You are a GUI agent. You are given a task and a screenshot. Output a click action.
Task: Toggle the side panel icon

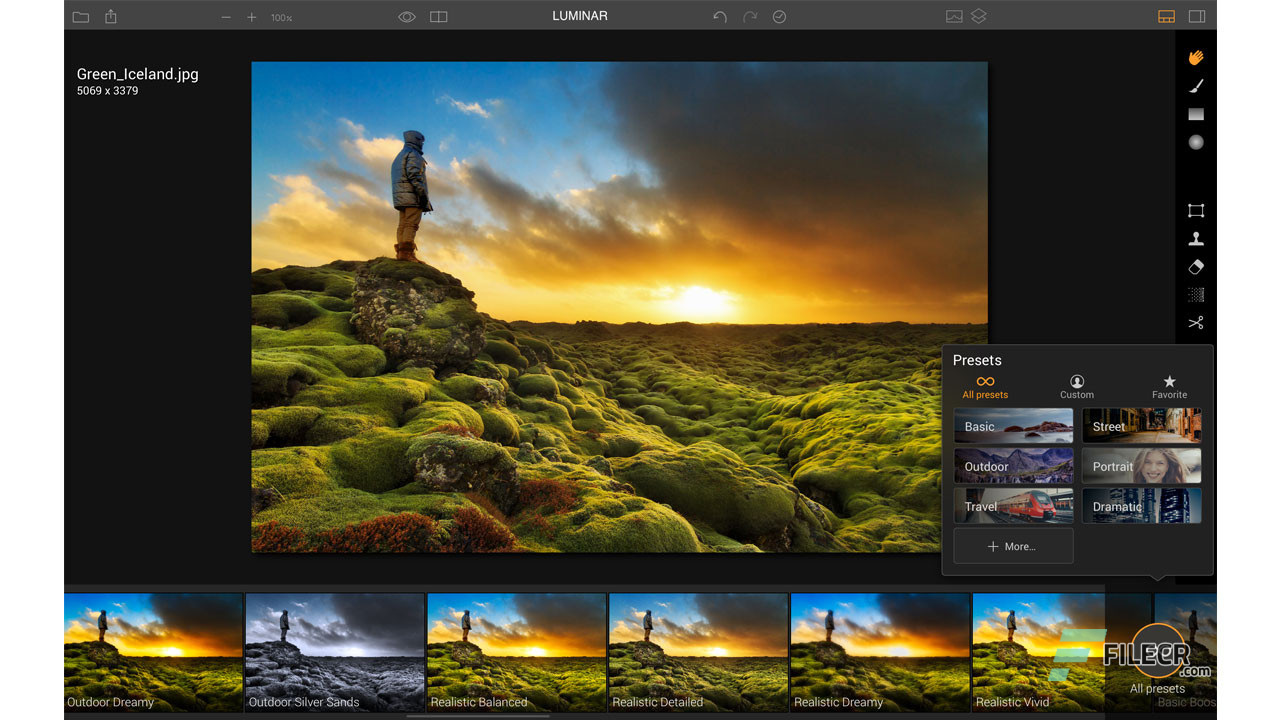point(1197,17)
